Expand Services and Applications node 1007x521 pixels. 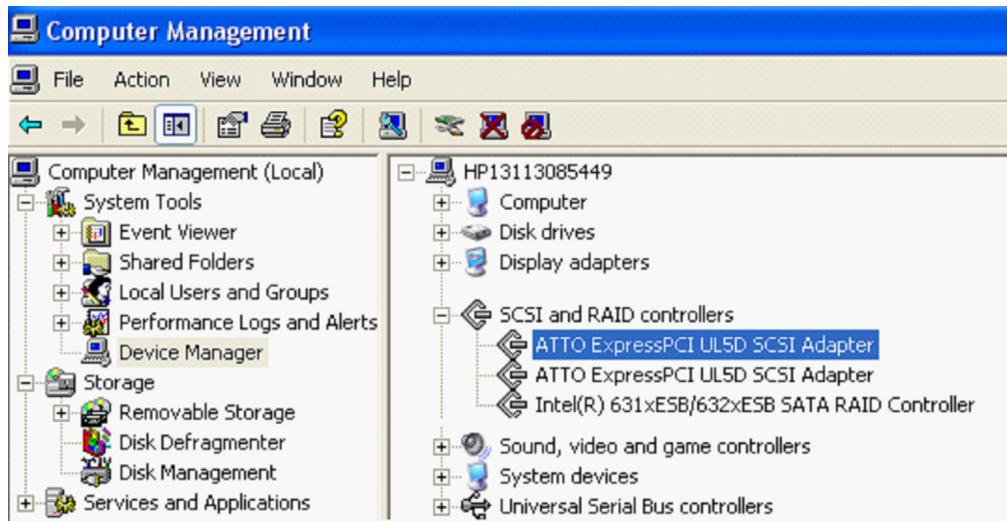coord(26,503)
